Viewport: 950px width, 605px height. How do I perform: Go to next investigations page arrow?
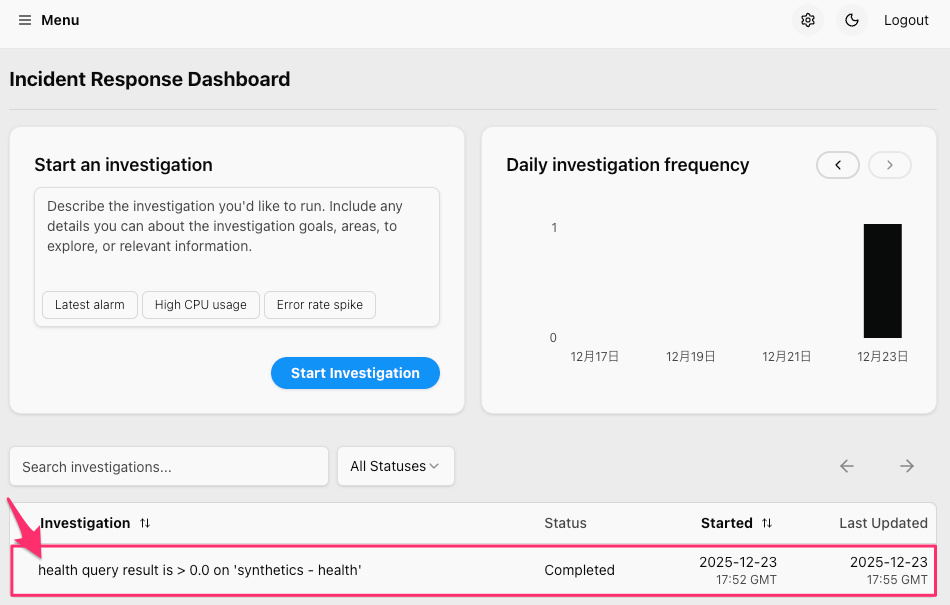coord(907,466)
